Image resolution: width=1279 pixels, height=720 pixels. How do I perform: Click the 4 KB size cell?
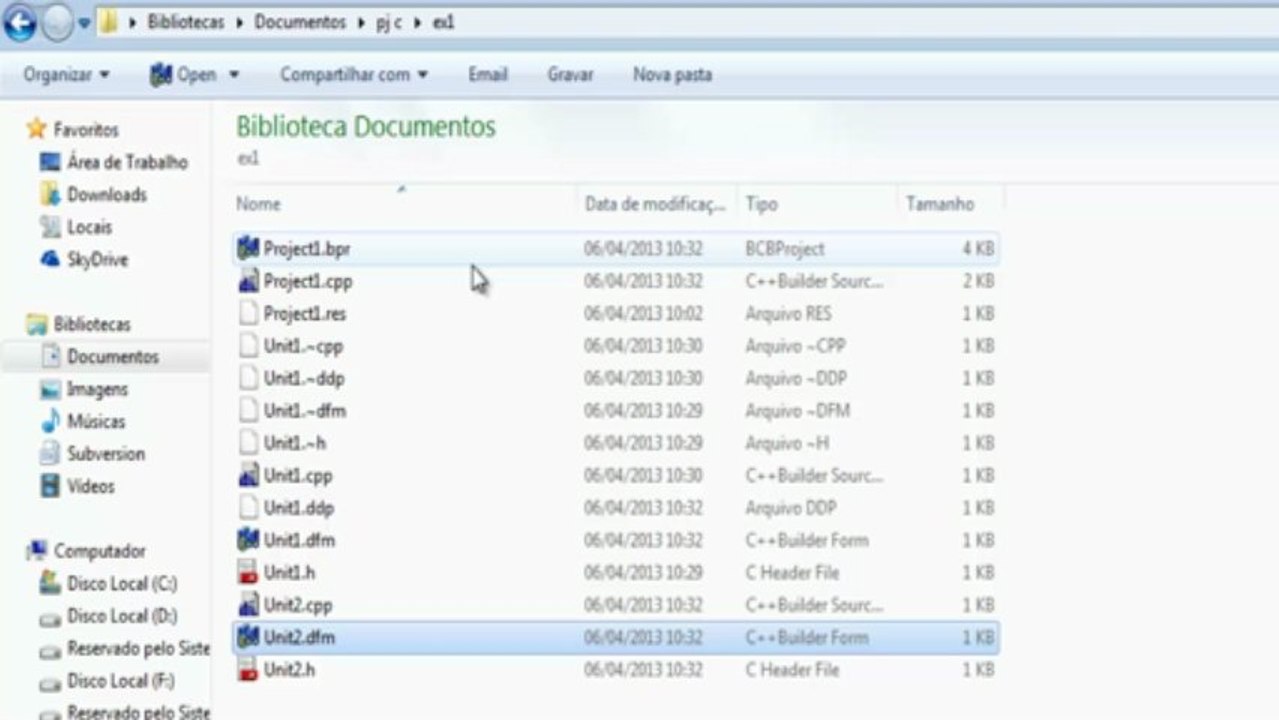pyautogui.click(x=978, y=248)
